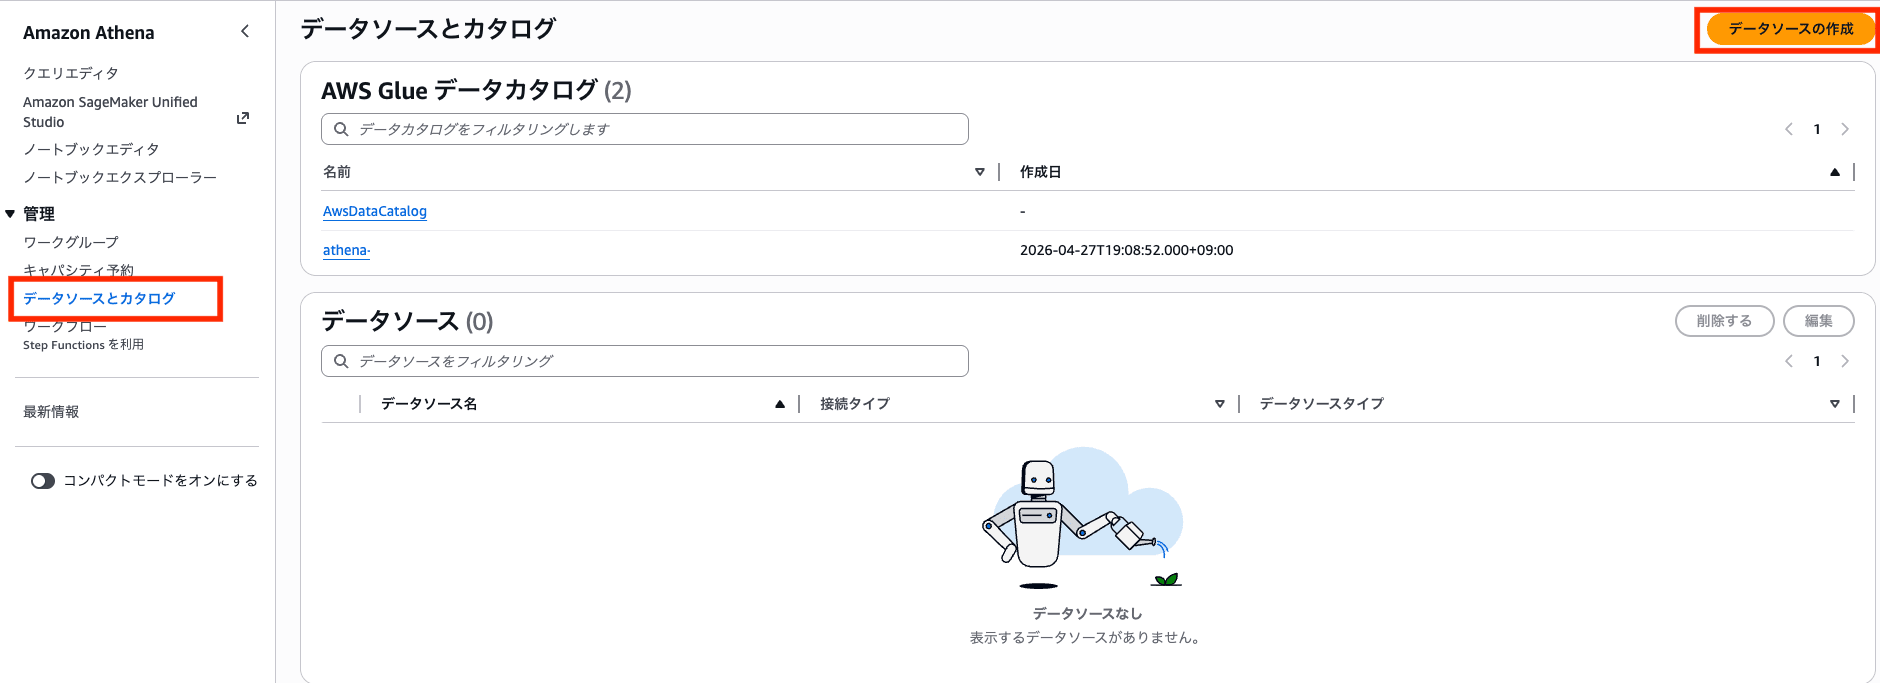
Task: Click the データソースの作成 button
Action: point(1790,29)
